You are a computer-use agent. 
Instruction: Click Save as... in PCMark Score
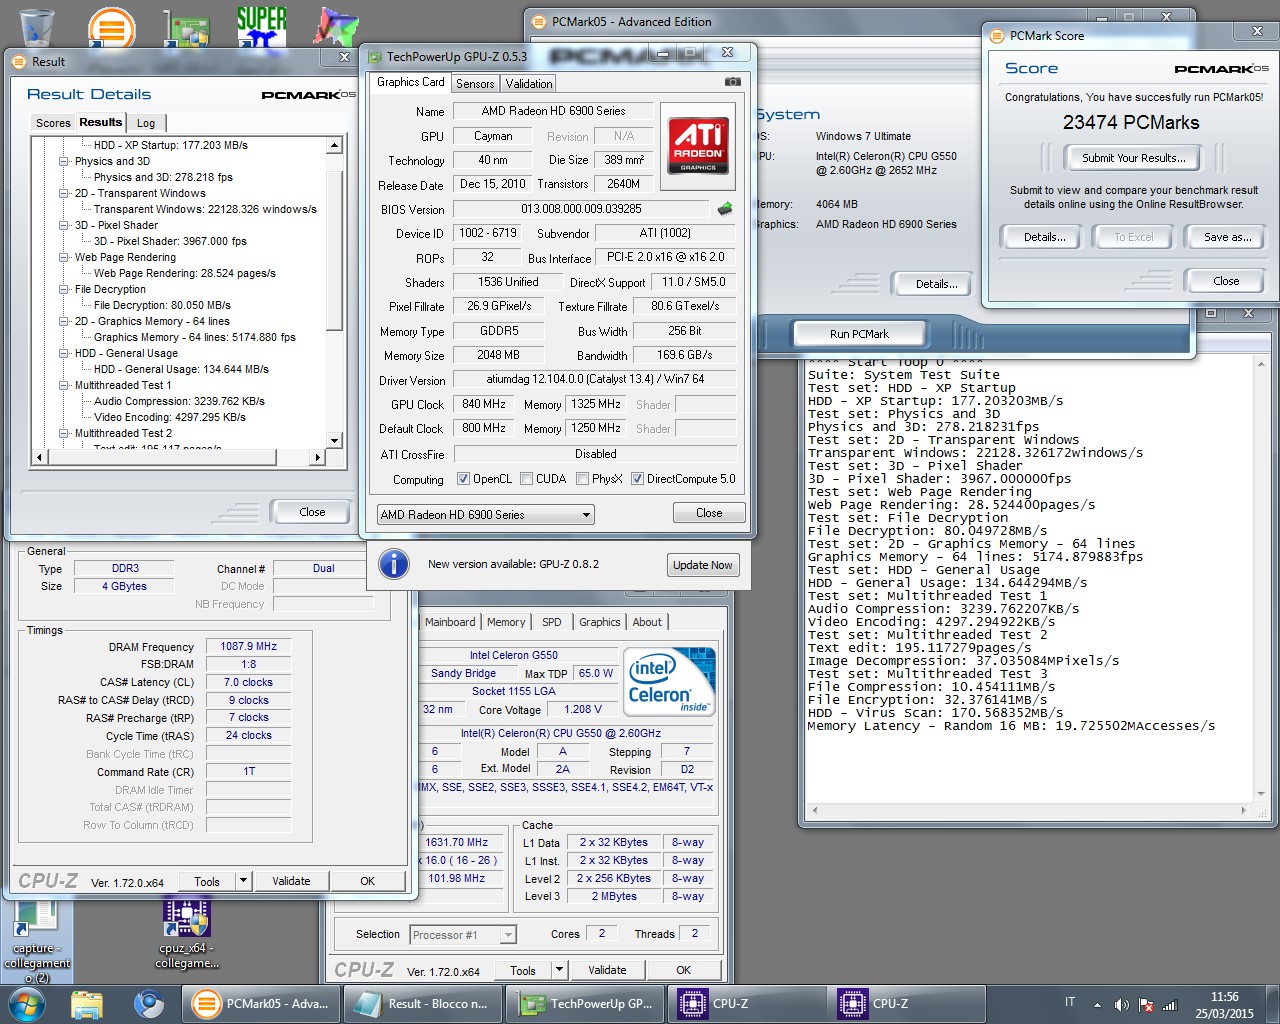point(1227,237)
